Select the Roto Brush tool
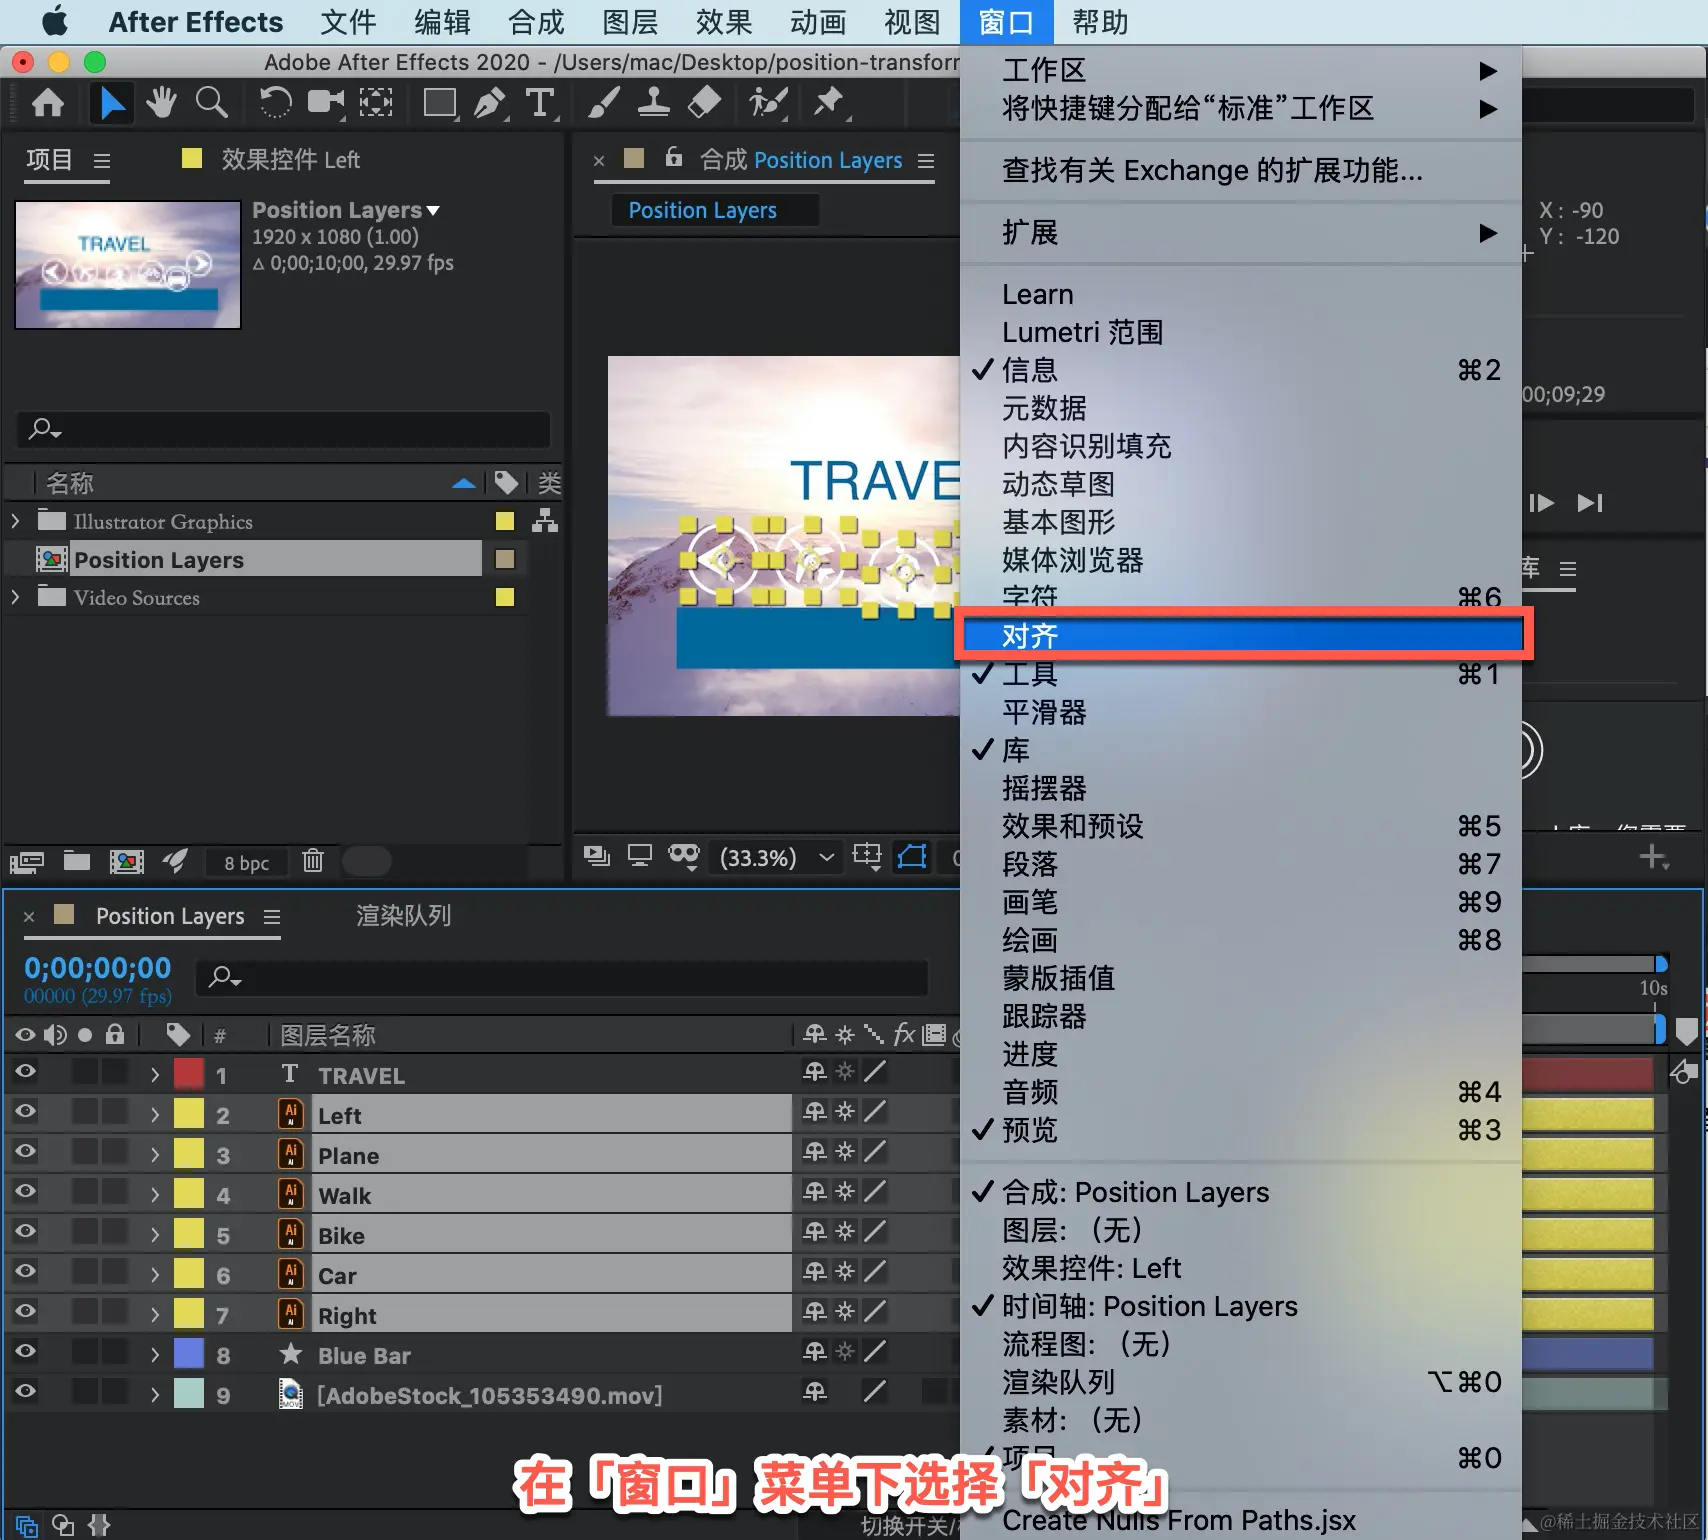 click(768, 102)
